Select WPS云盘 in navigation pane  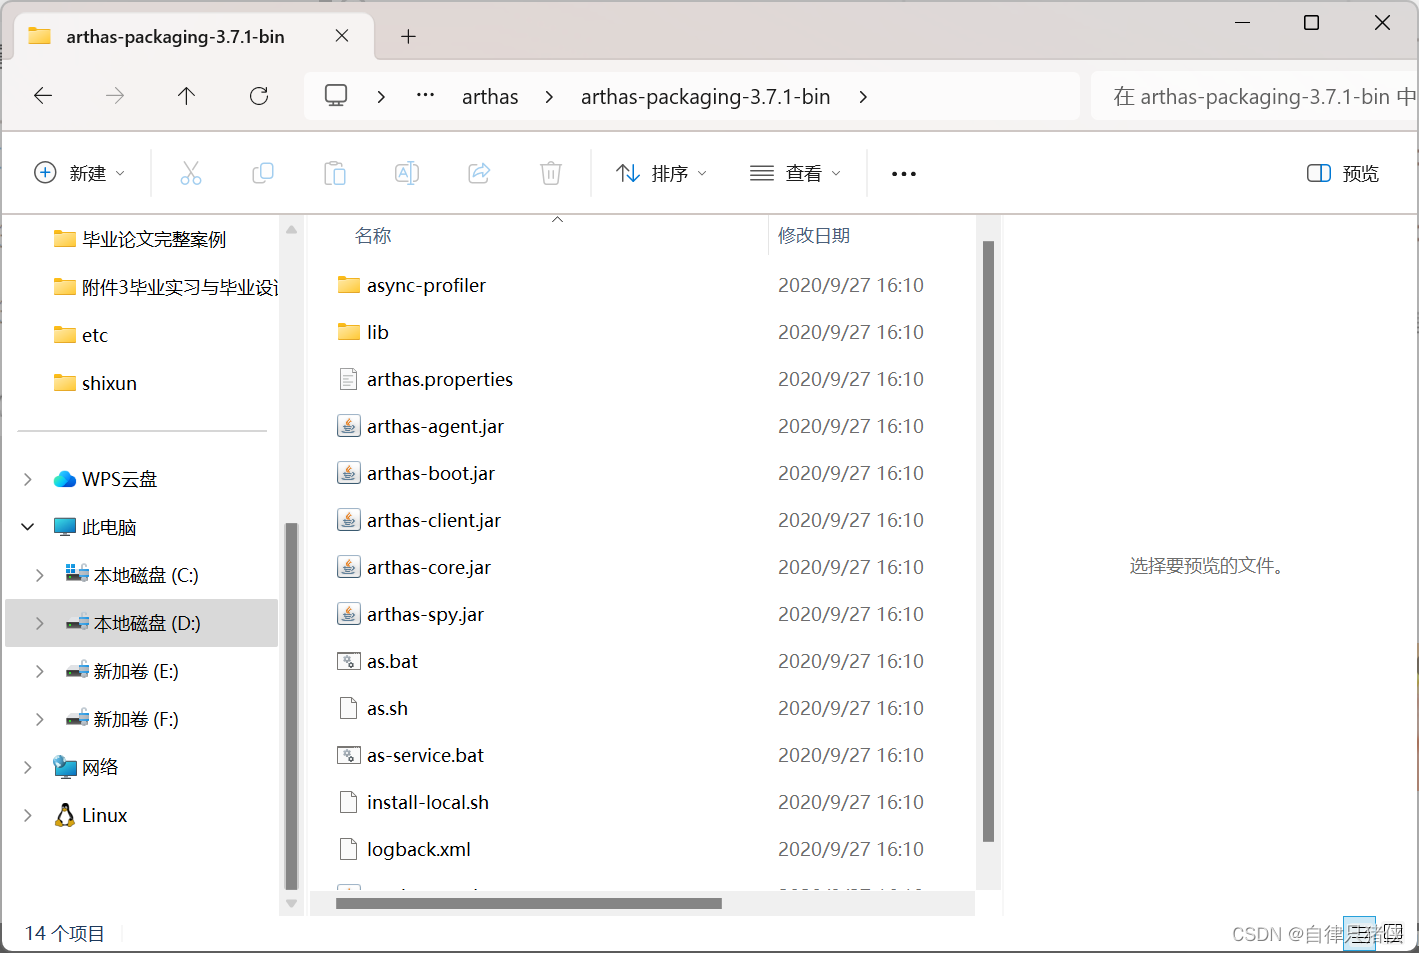point(119,479)
